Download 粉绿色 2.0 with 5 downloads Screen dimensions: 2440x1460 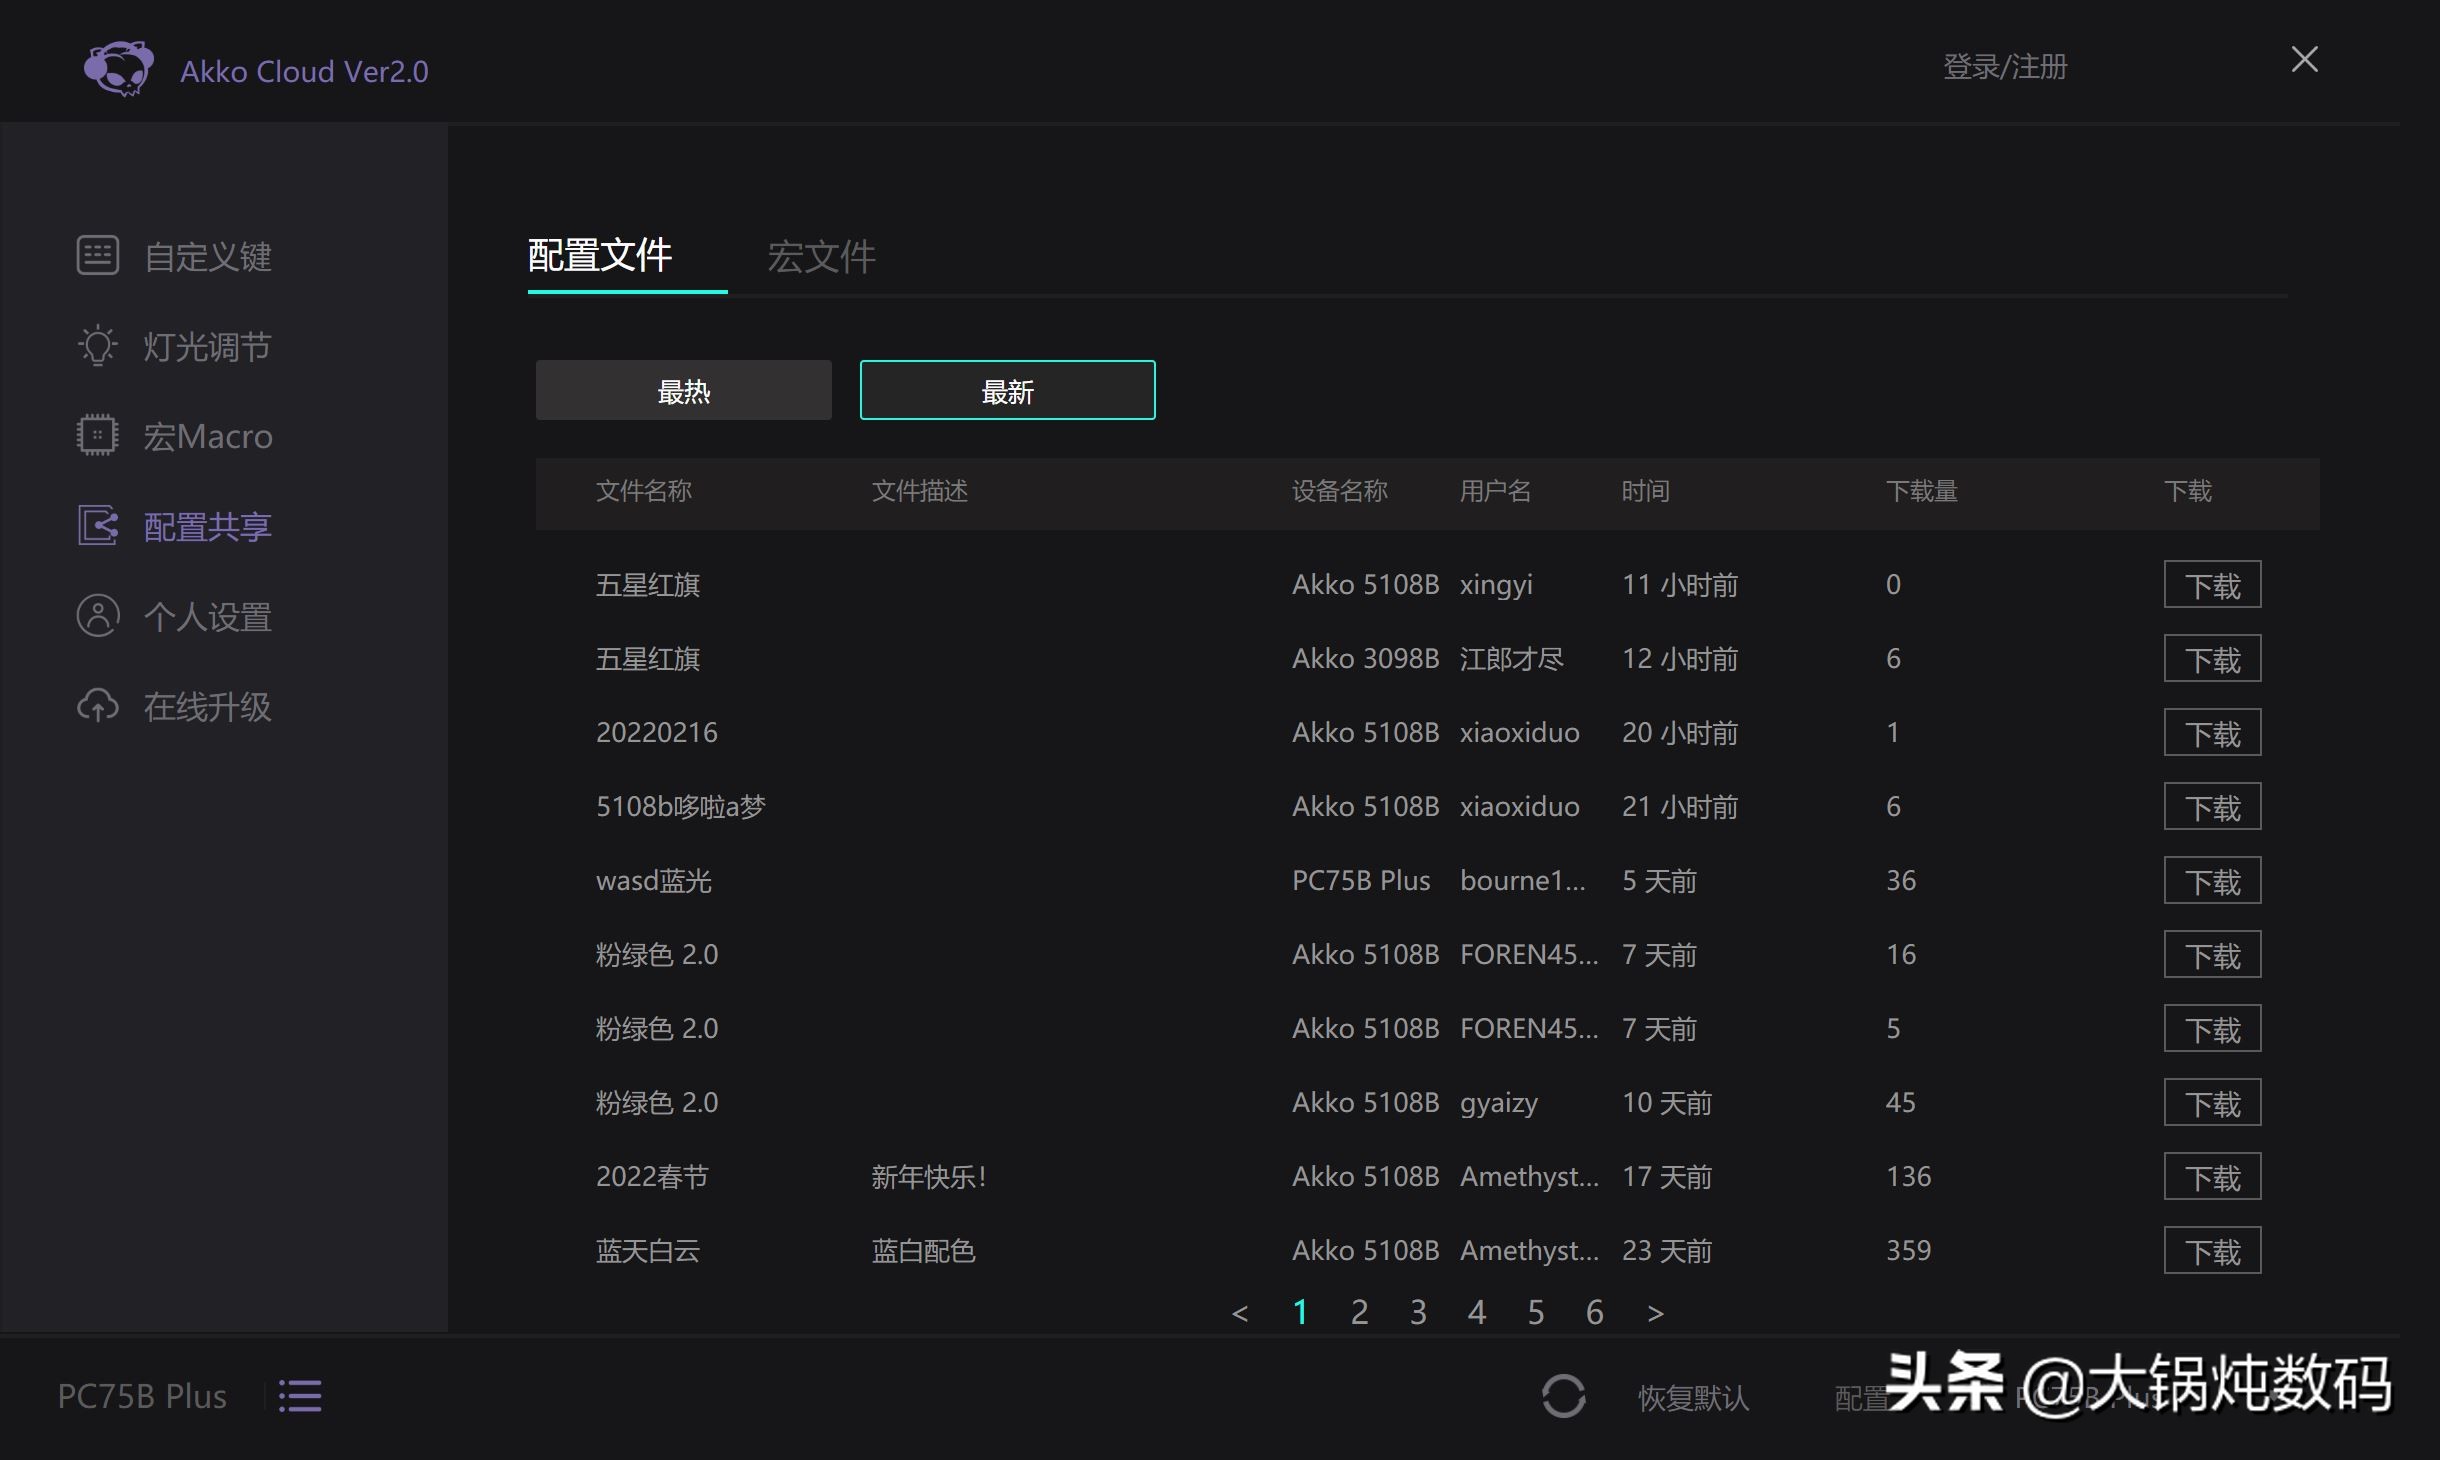click(x=2212, y=1028)
